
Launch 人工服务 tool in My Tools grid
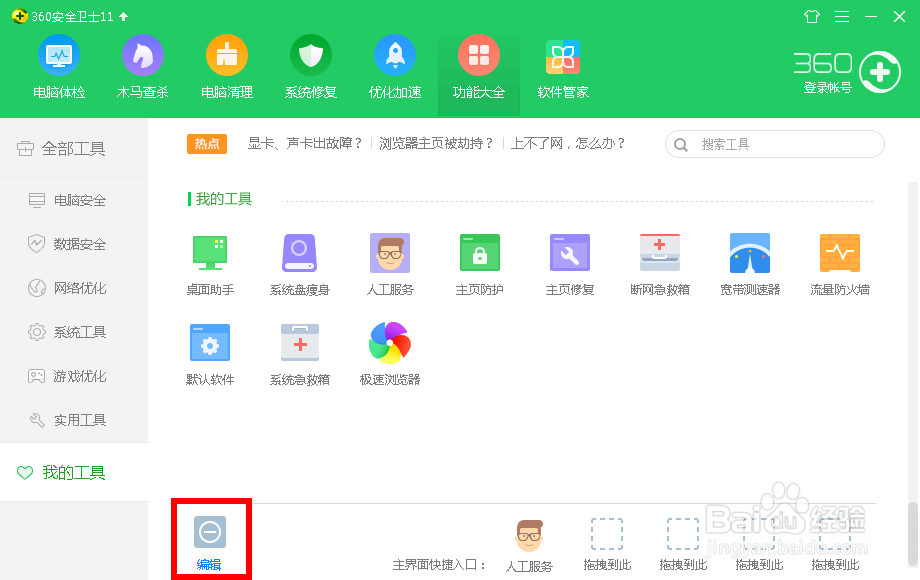(x=390, y=264)
